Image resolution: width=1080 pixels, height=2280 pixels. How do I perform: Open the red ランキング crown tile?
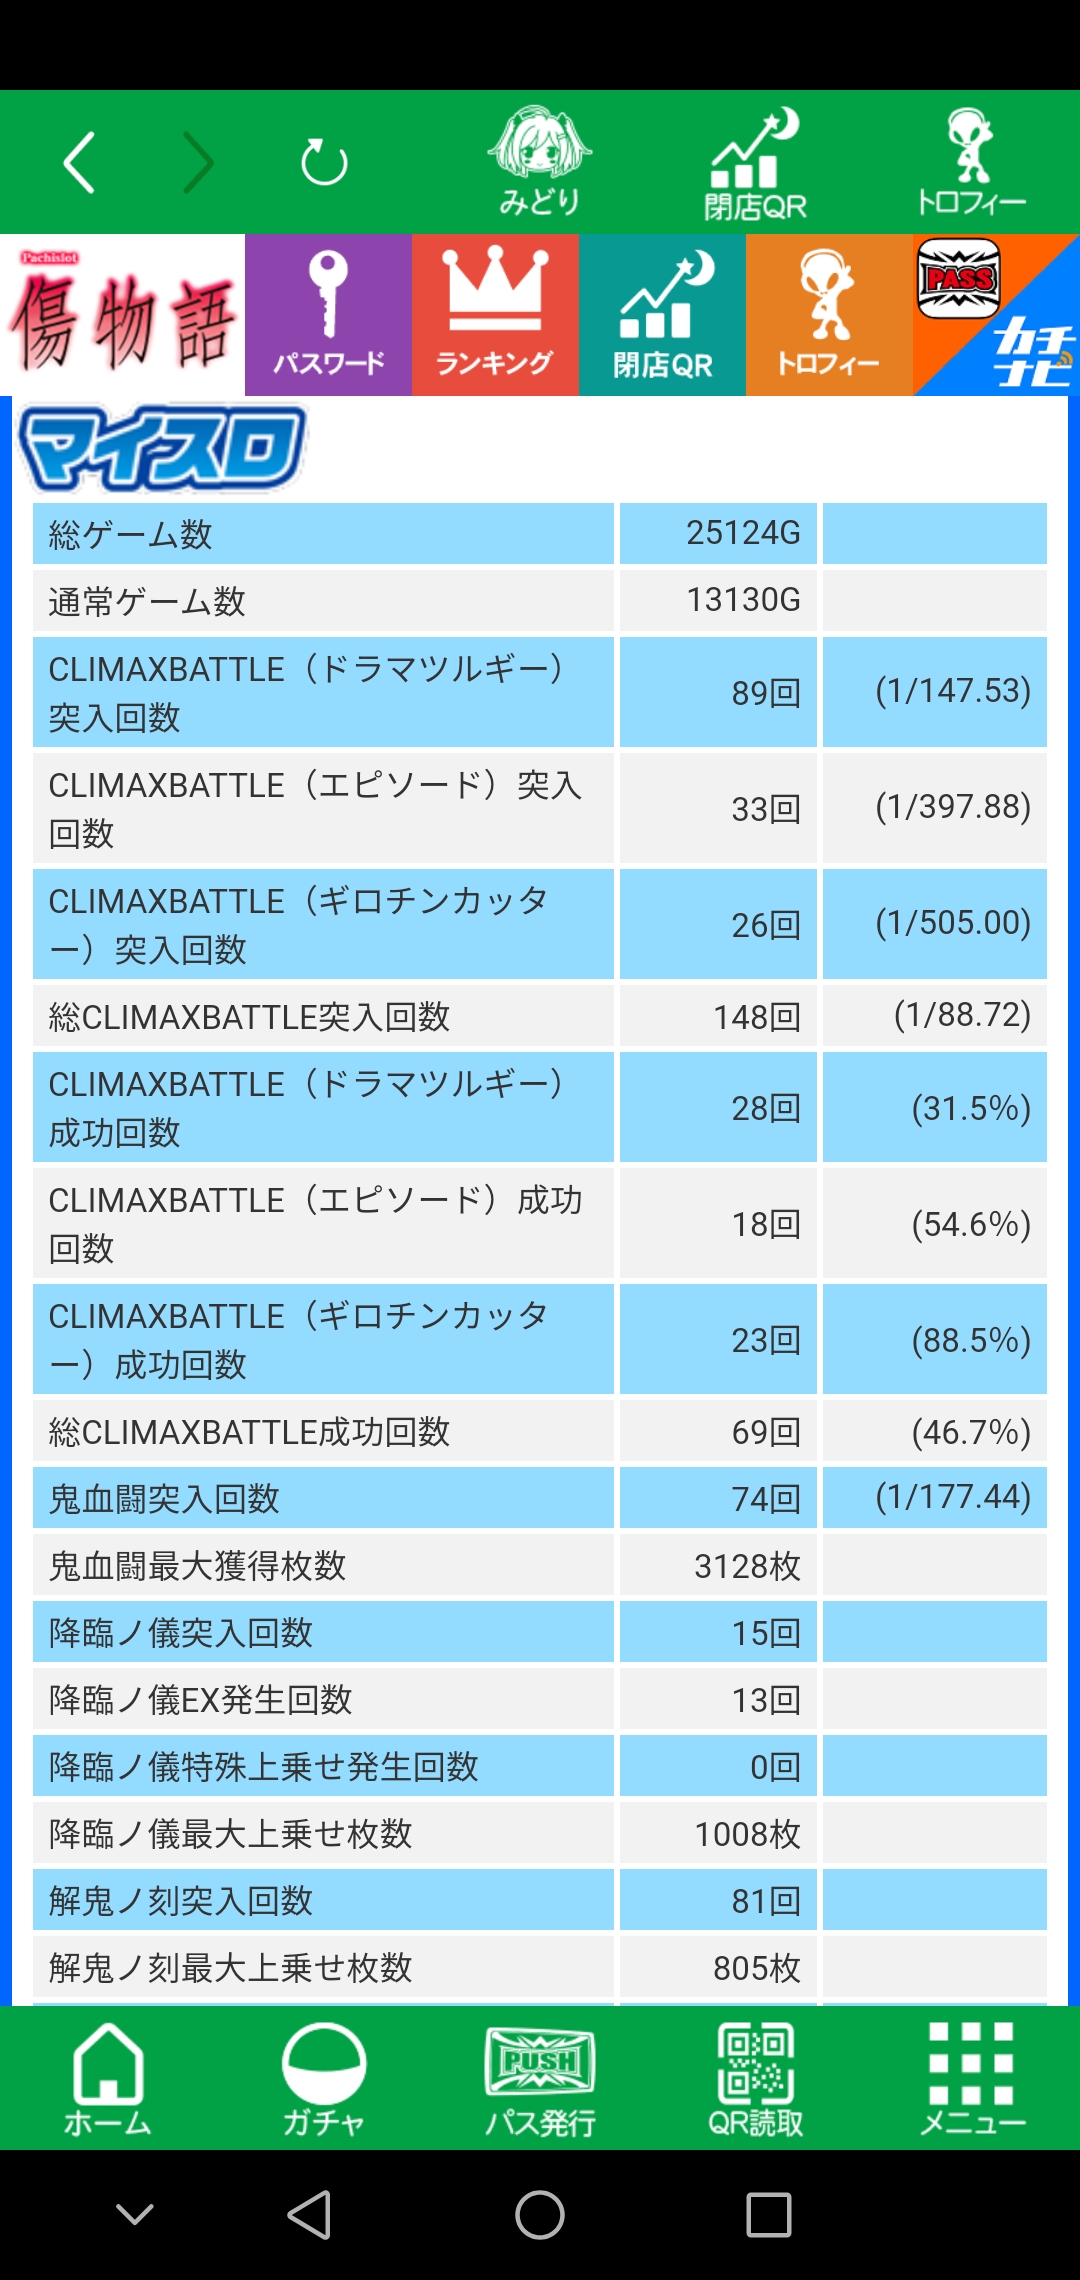coord(495,315)
